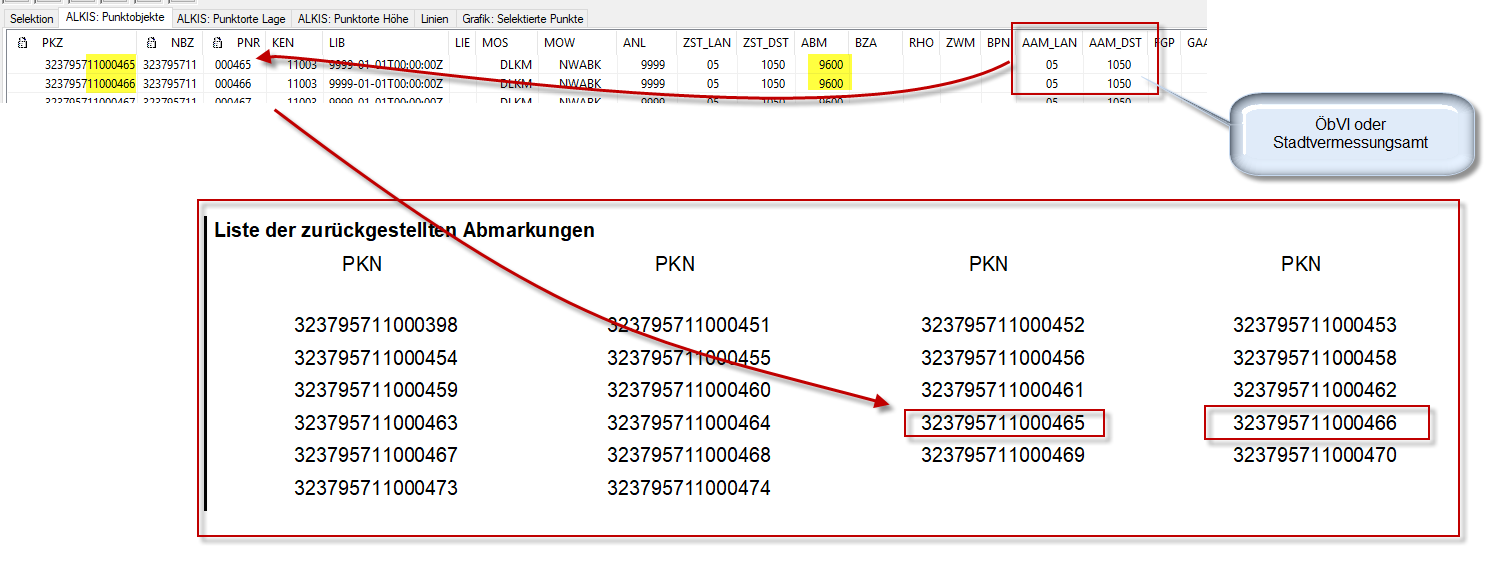Click boxed list entry 323795711000466
Viewport: 1499px width, 573px height.
click(x=1315, y=423)
